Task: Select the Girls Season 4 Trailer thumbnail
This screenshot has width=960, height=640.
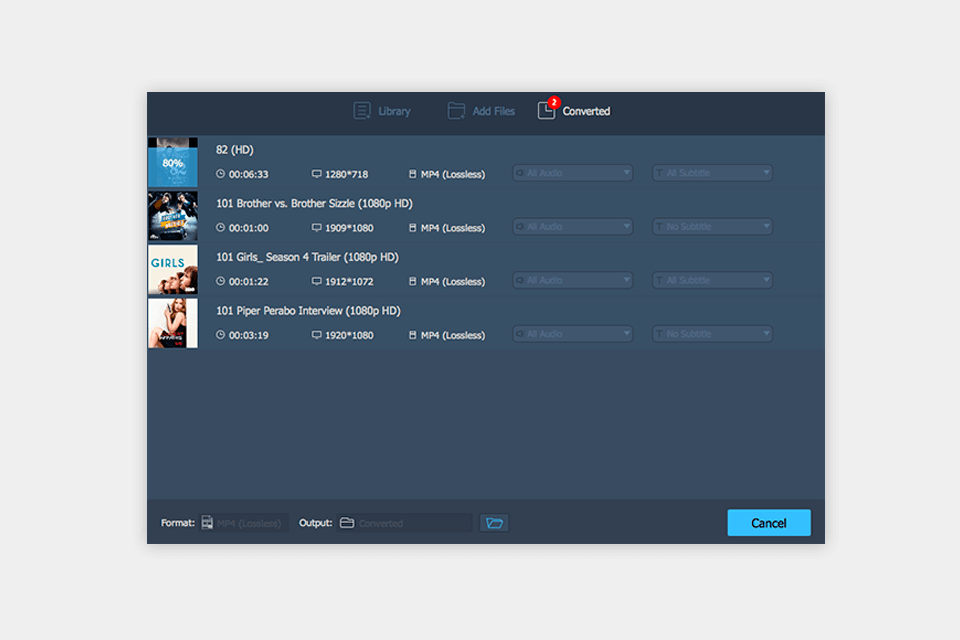Action: coord(173,270)
